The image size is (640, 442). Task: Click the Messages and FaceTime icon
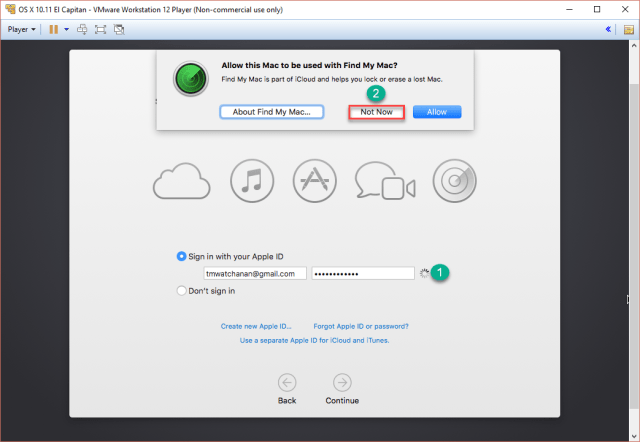point(385,181)
